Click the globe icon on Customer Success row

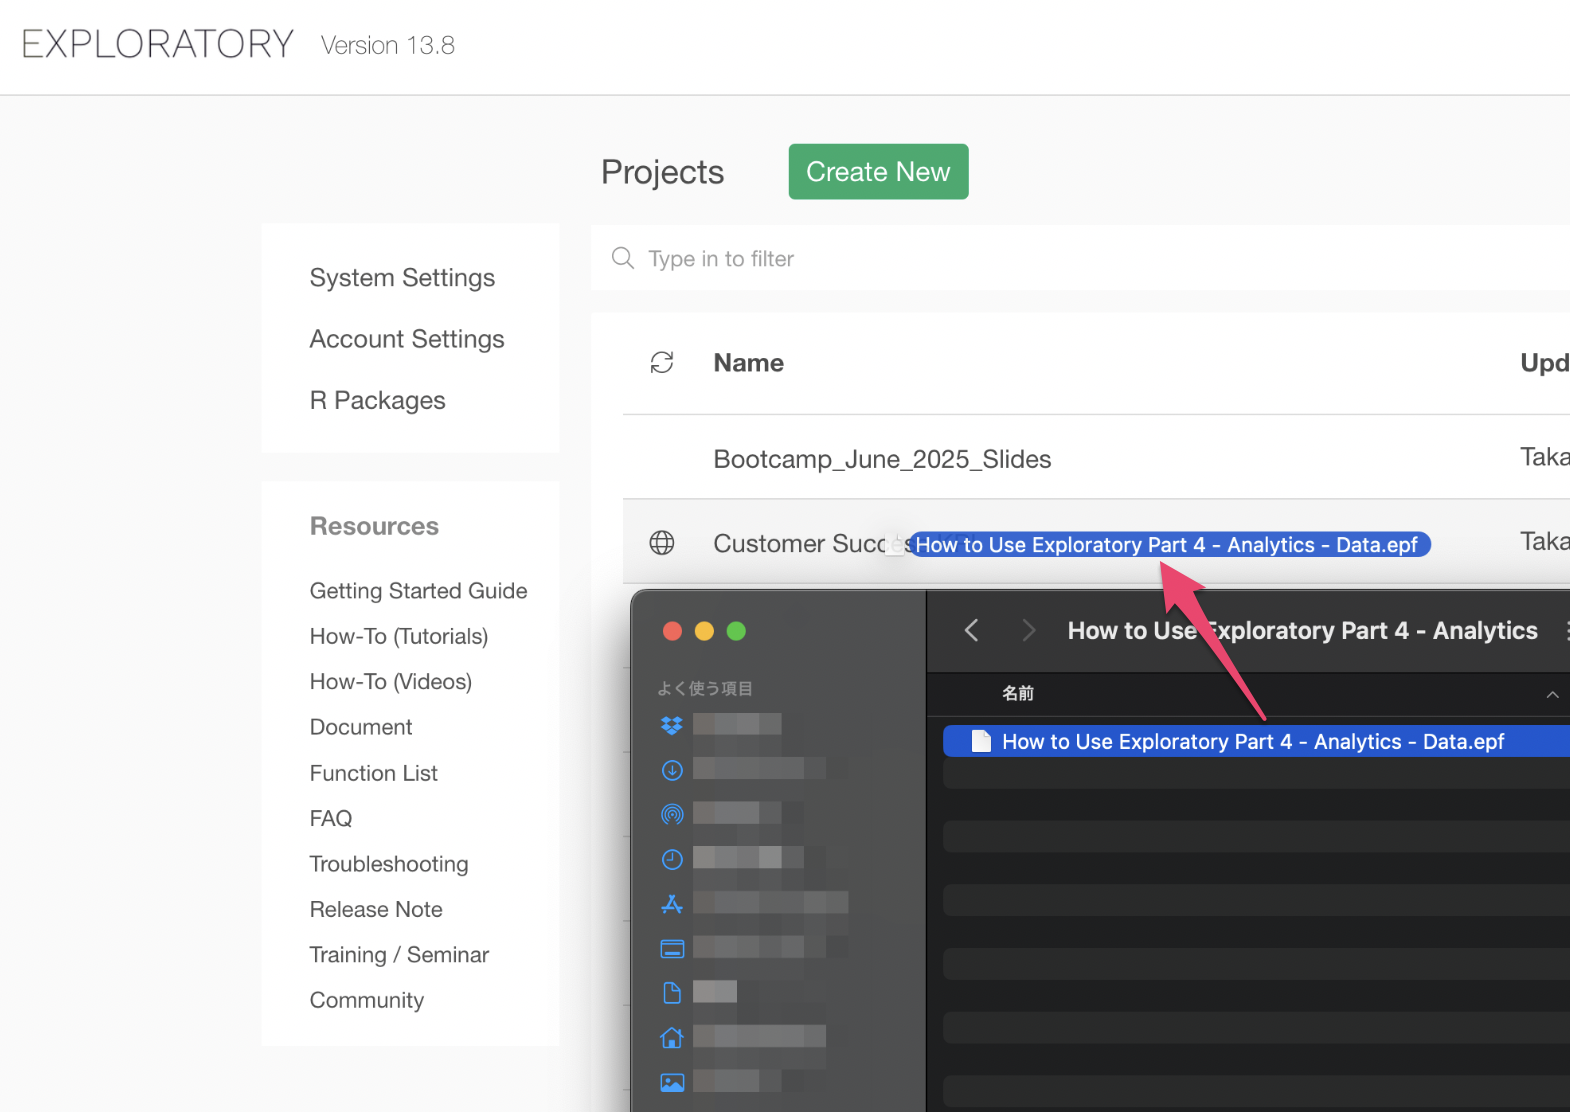pyautogui.click(x=662, y=543)
